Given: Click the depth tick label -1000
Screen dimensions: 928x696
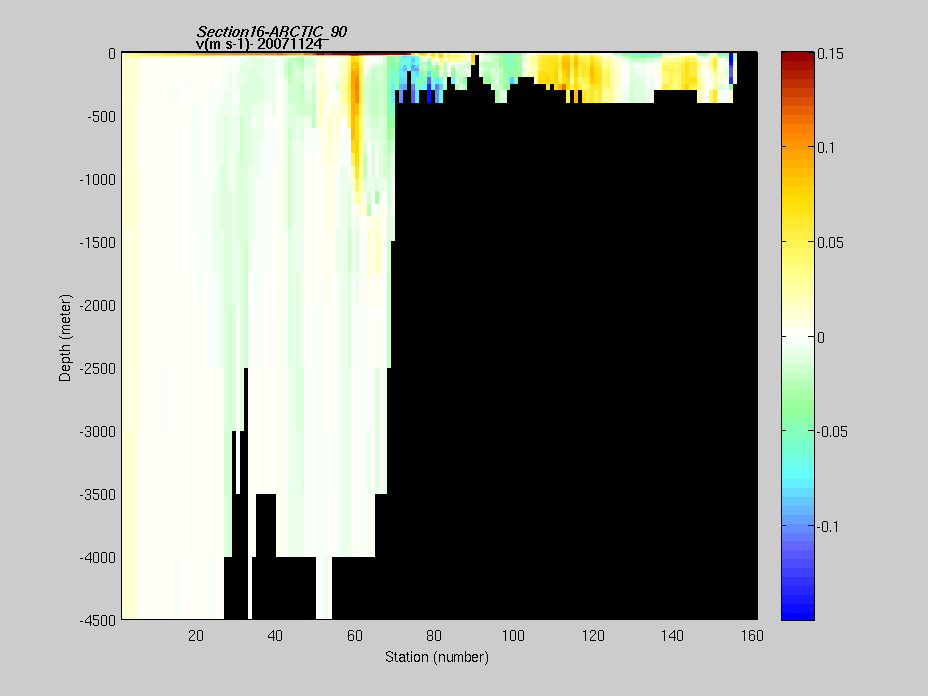Looking at the screenshot, I should coord(98,180).
